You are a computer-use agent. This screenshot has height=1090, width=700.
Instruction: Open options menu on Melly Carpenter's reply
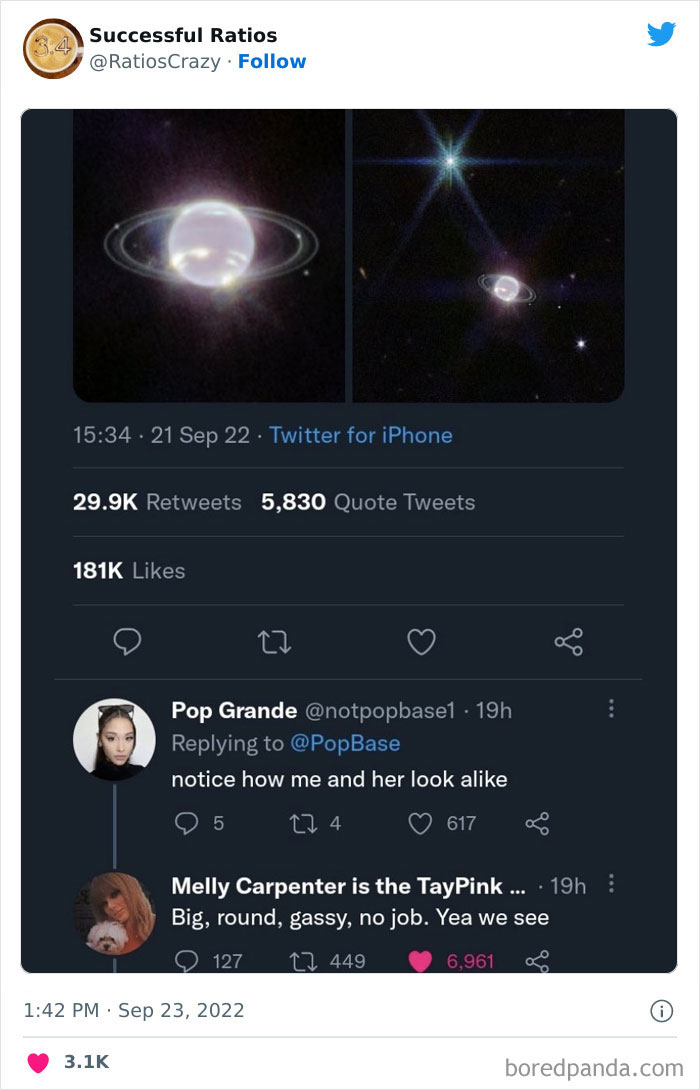[x=613, y=884]
